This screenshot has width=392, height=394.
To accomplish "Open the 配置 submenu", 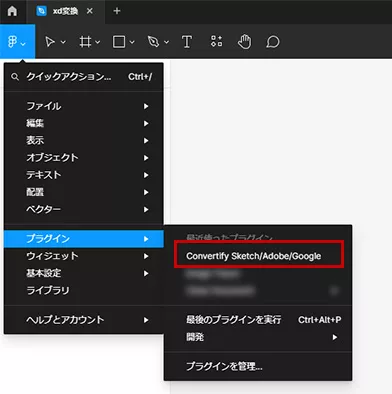I will (x=84, y=192).
